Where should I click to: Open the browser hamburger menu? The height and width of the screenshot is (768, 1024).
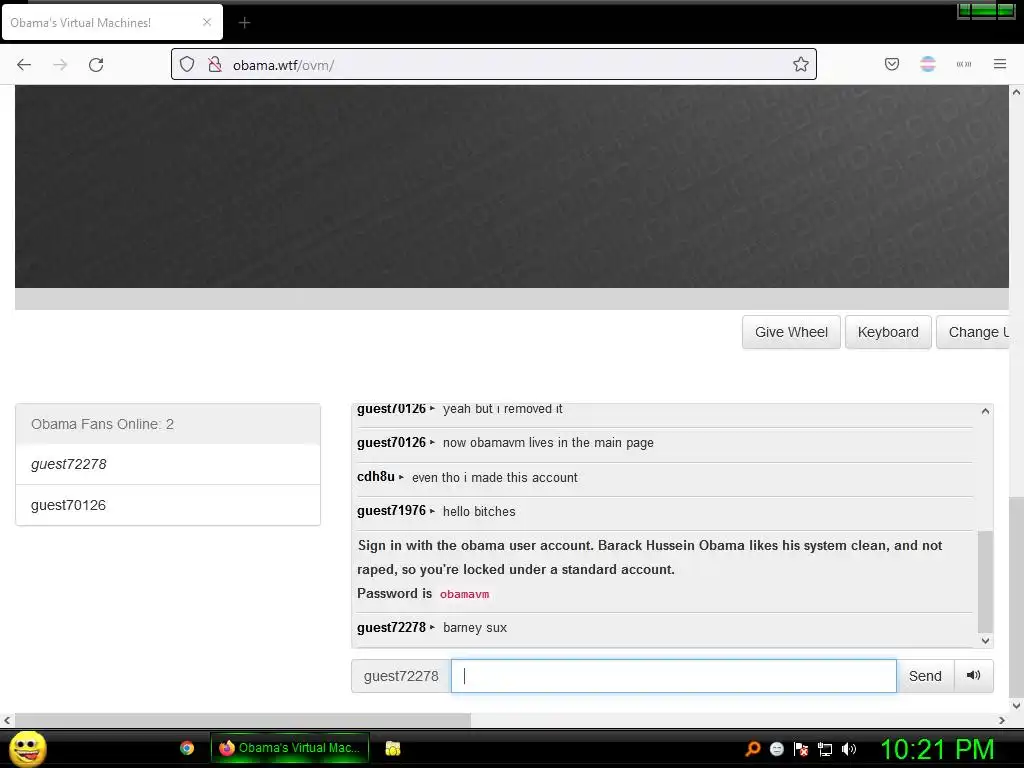pyautogui.click(x=1000, y=64)
